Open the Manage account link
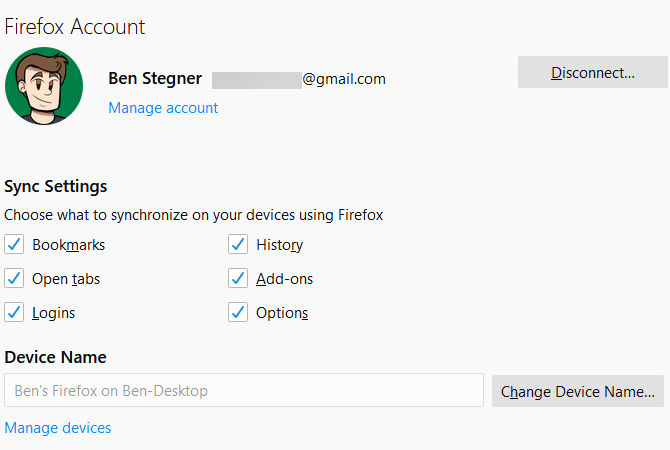This screenshot has height=450, width=670. [163, 108]
